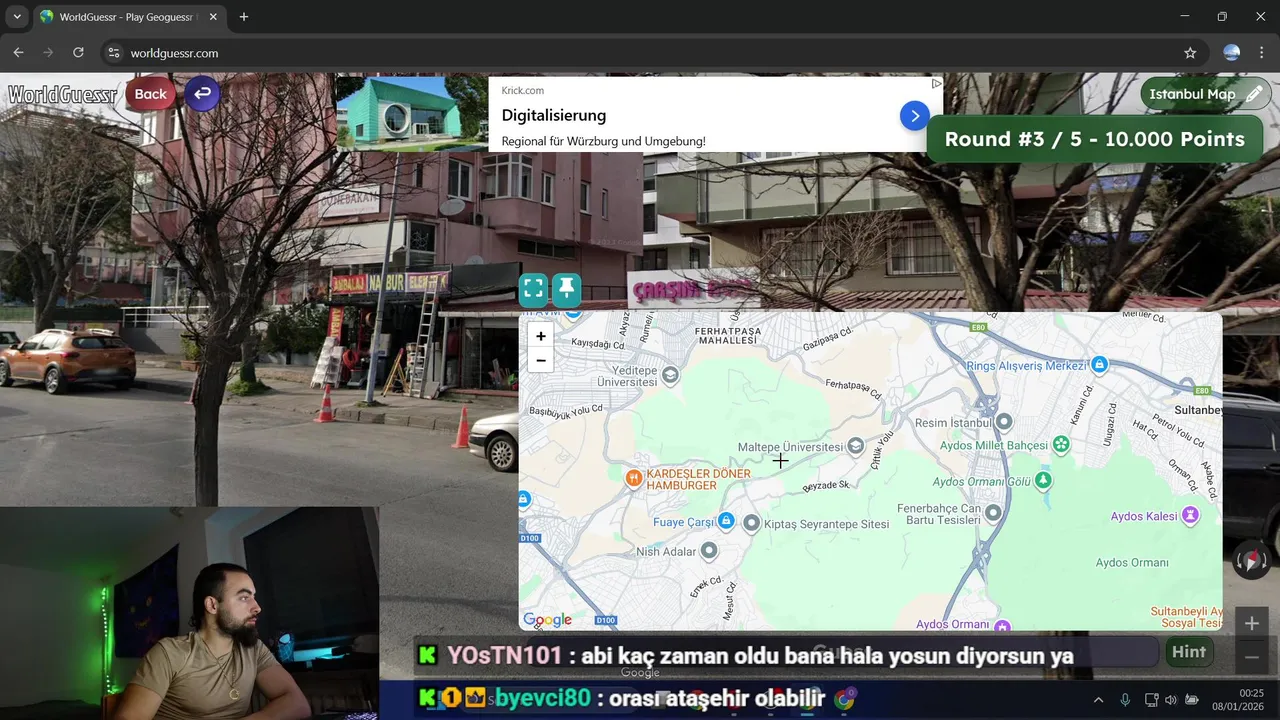The height and width of the screenshot is (720, 1280).
Task: Open a new browser tab
Action: (x=243, y=17)
